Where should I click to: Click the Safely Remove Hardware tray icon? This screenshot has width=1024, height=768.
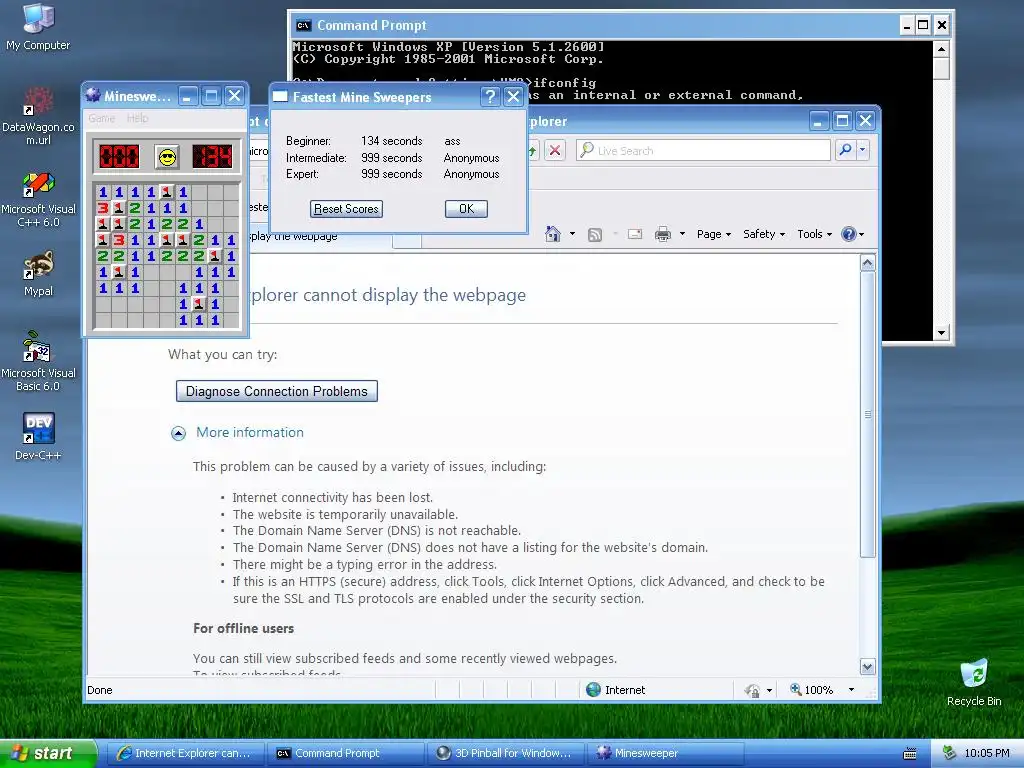[x=950, y=753]
